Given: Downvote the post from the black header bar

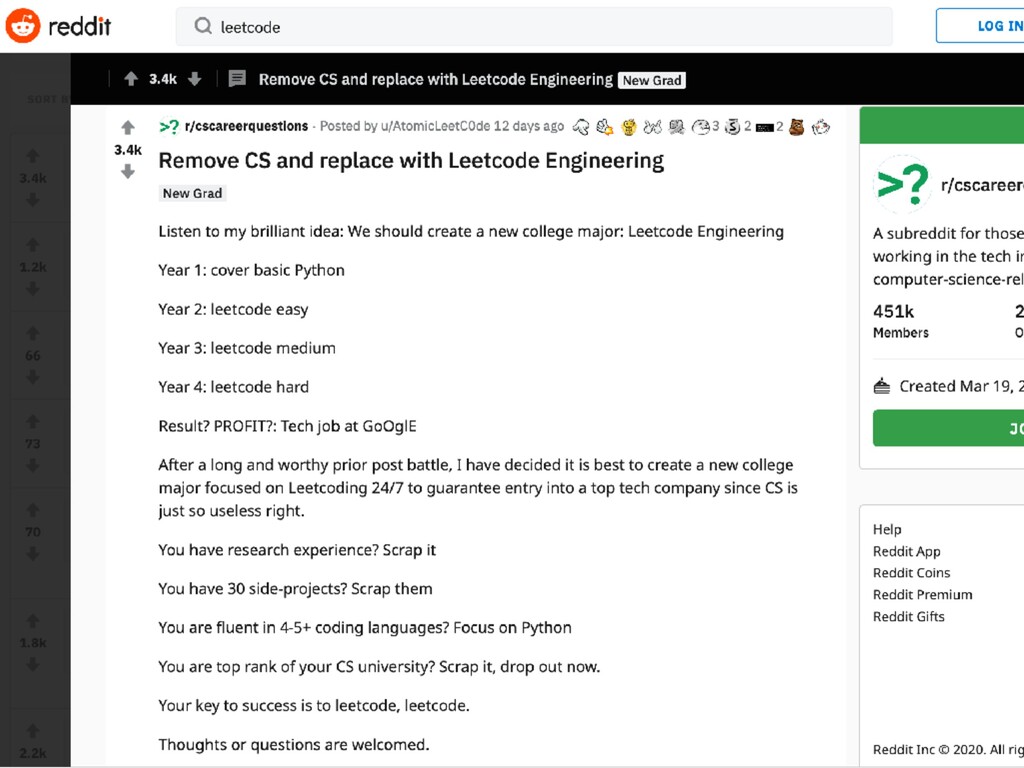Looking at the screenshot, I should point(195,79).
